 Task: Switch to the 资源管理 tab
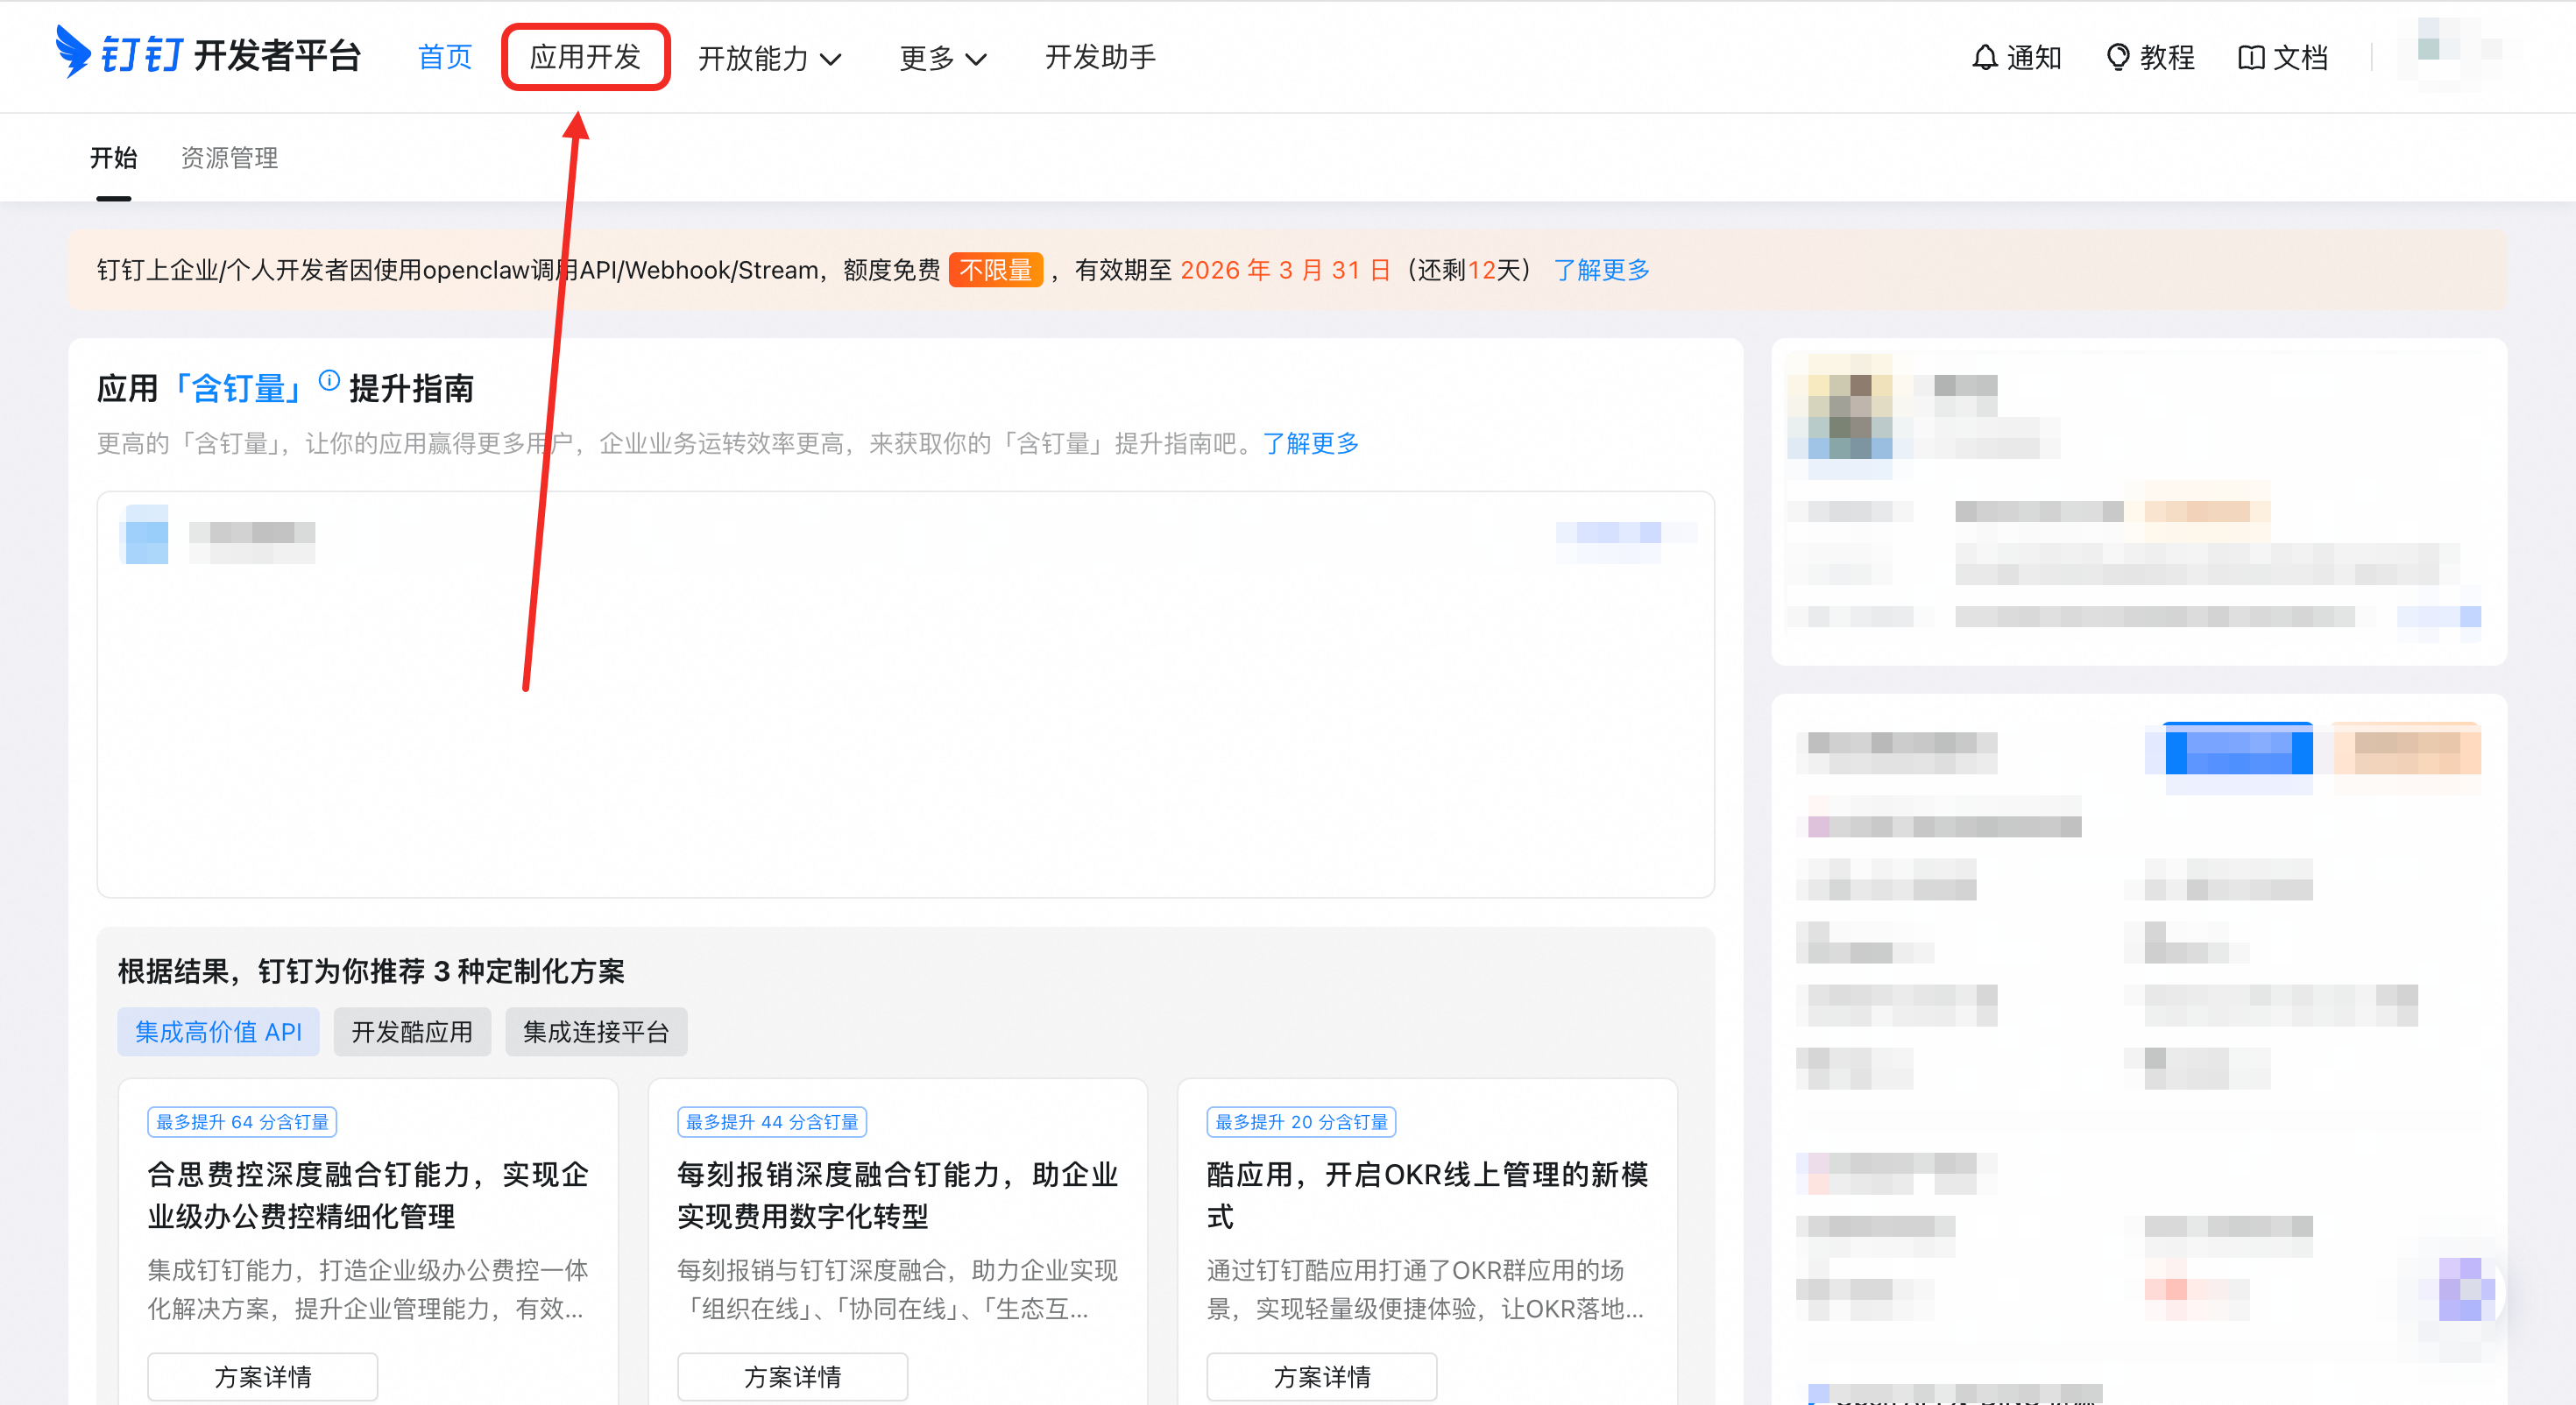click(229, 158)
